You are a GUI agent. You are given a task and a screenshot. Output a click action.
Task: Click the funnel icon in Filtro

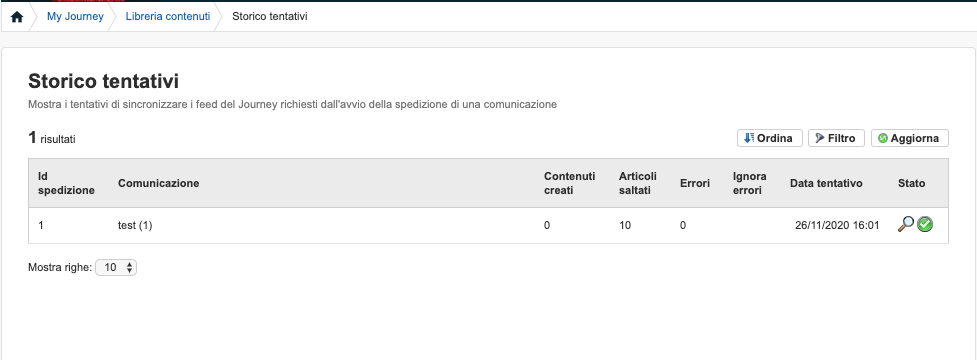[x=820, y=138]
